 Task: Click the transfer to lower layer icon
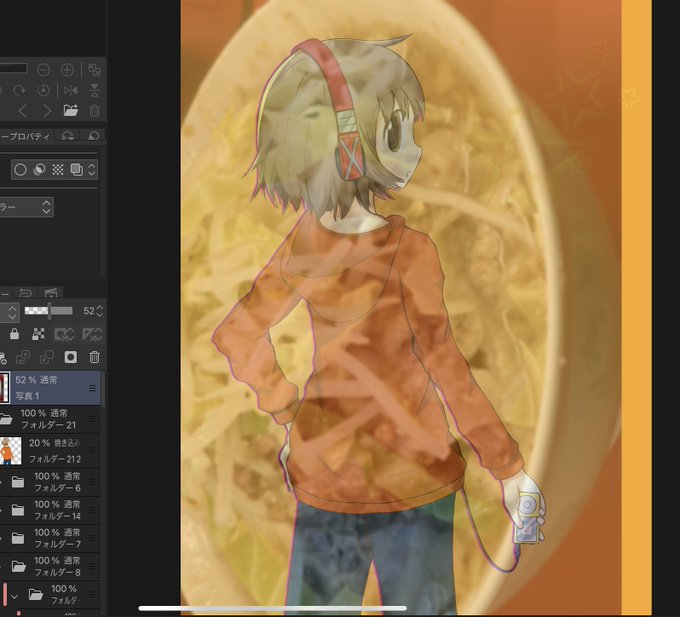click(x=23, y=357)
